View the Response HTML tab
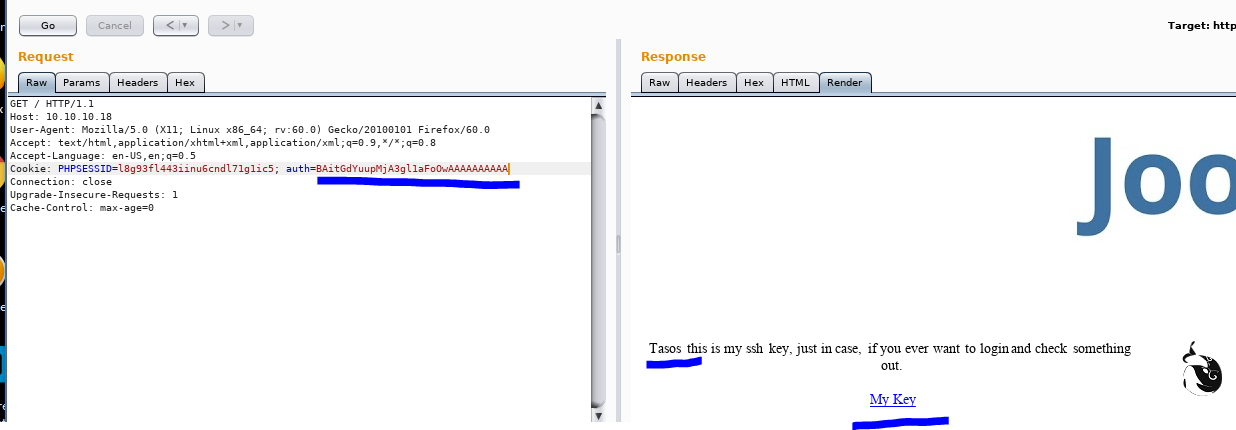1236x430 pixels. [795, 83]
